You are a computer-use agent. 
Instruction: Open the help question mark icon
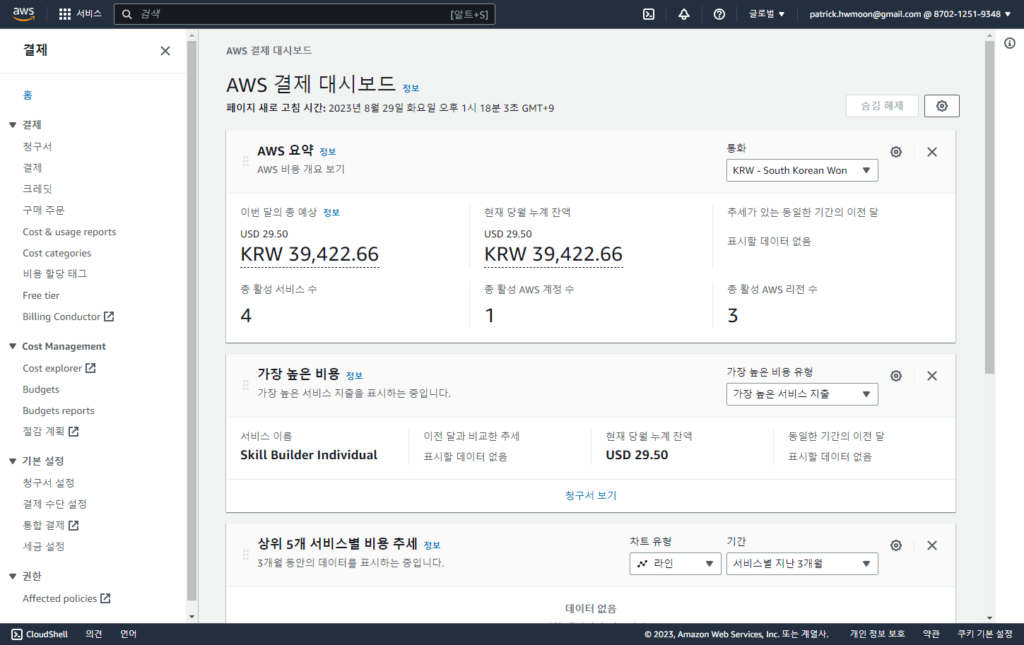(719, 14)
